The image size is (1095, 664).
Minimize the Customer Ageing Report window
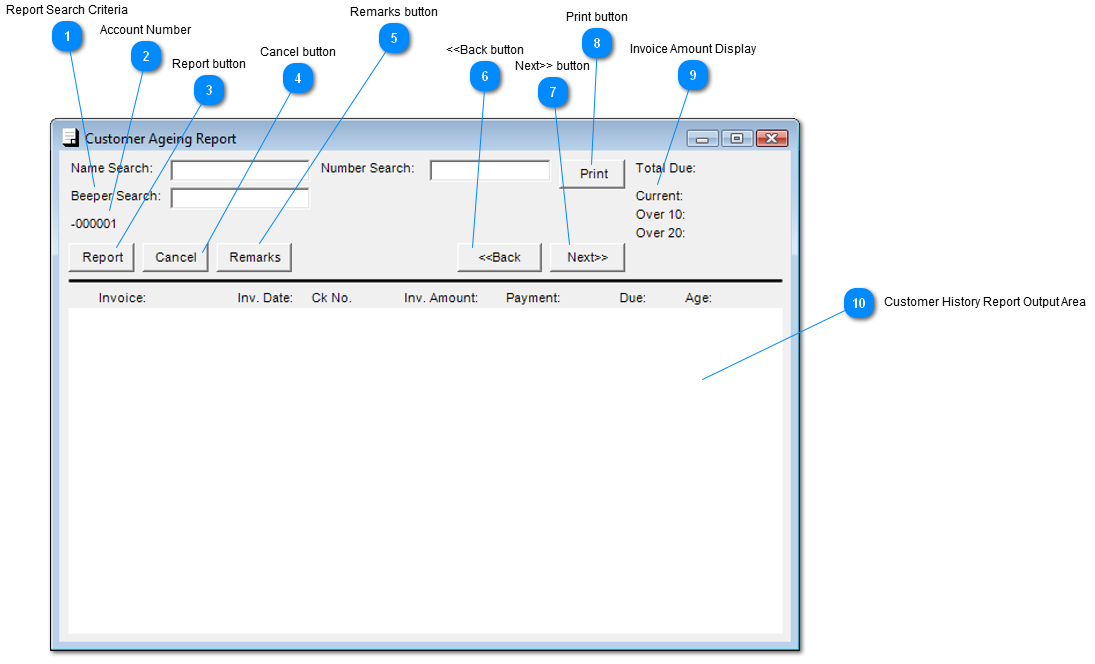tap(703, 138)
